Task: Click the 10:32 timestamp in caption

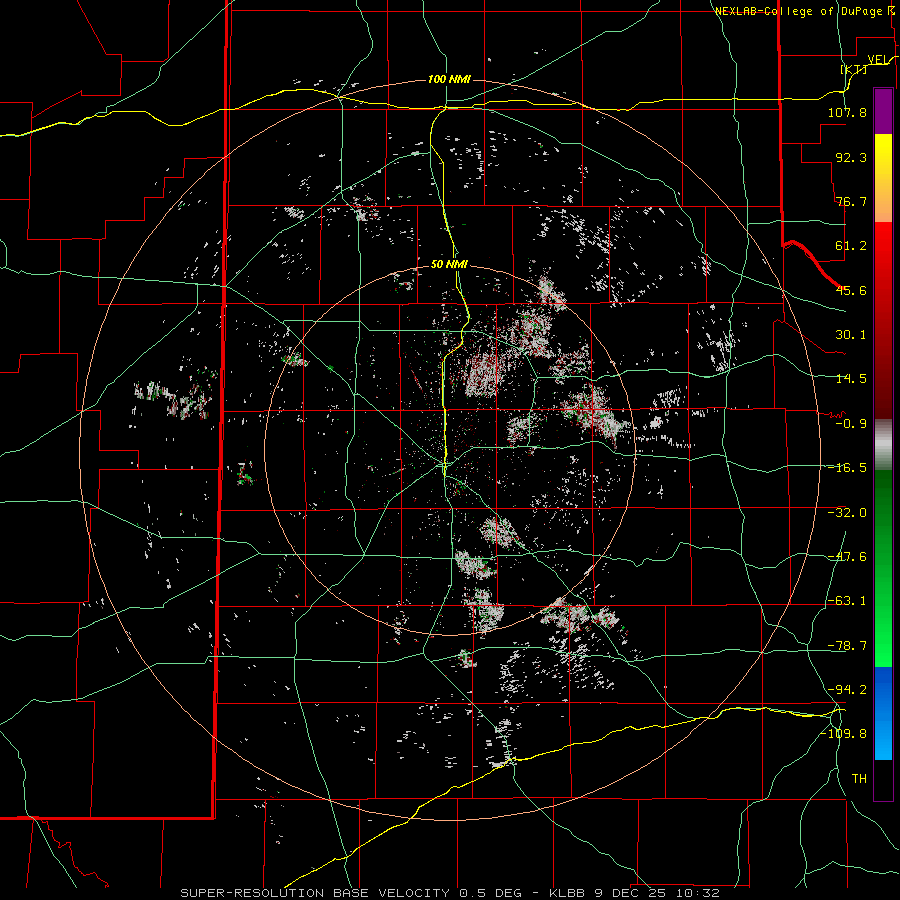Action: coord(697,893)
